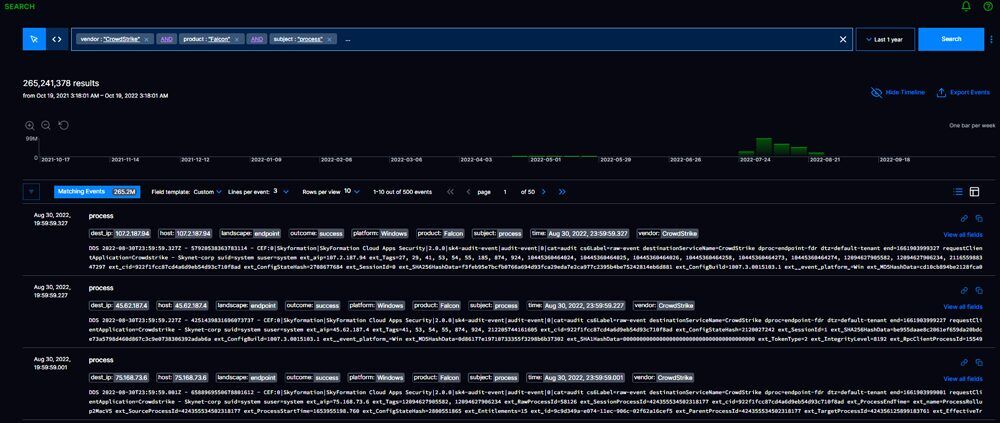Clear the entire search query
1000x423 pixels.
(842, 39)
